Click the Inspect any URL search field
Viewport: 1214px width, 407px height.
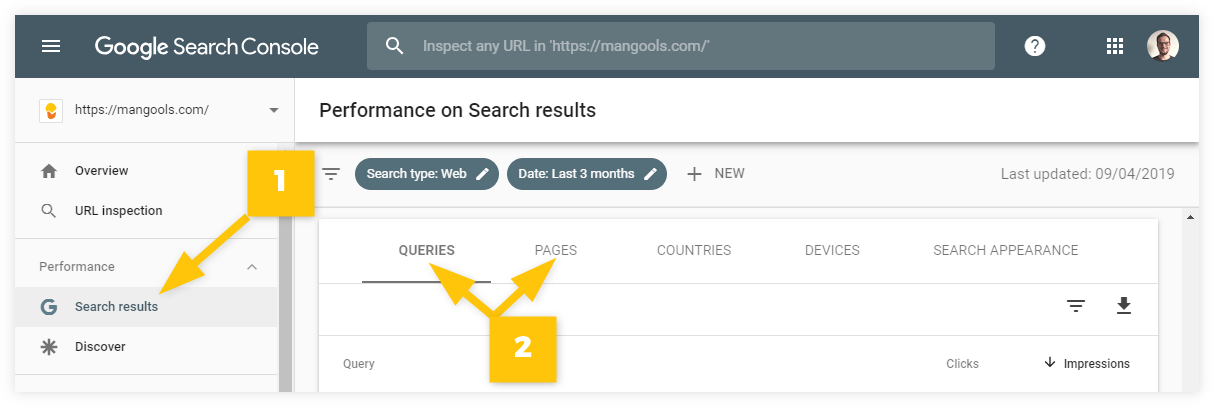681,46
